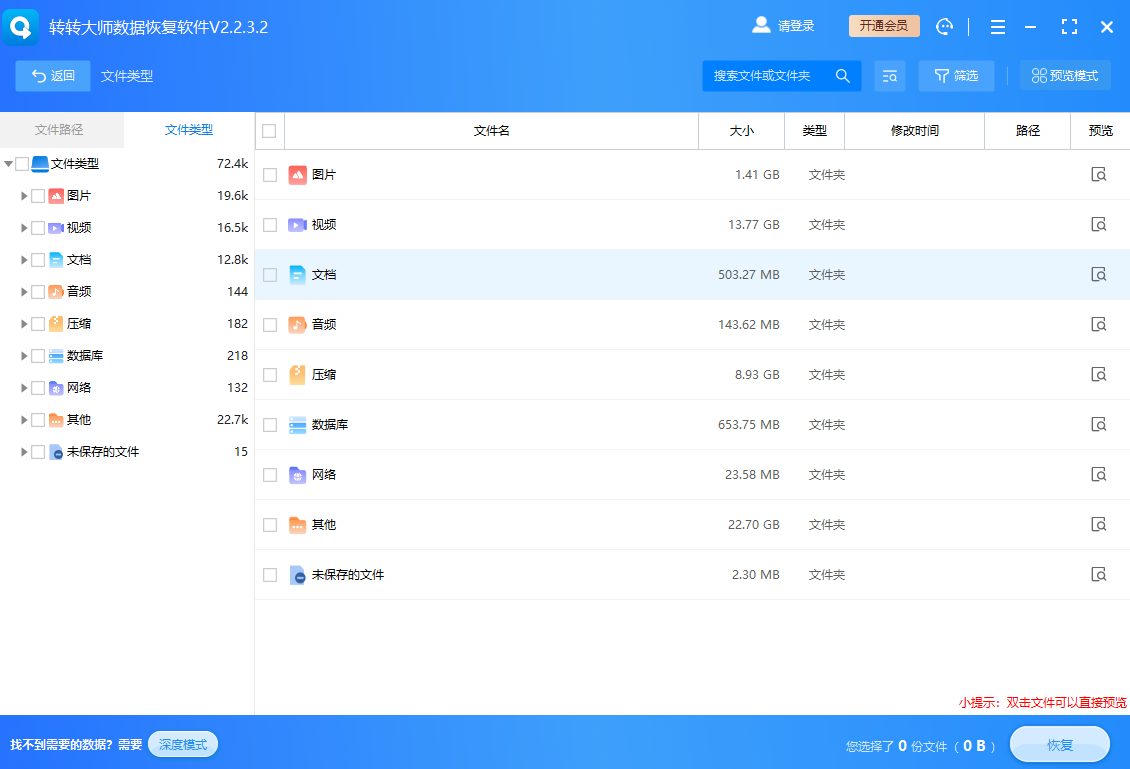Open the preview for 视频 folder
Screen dimensions: 1130x769
pos(1099,224)
